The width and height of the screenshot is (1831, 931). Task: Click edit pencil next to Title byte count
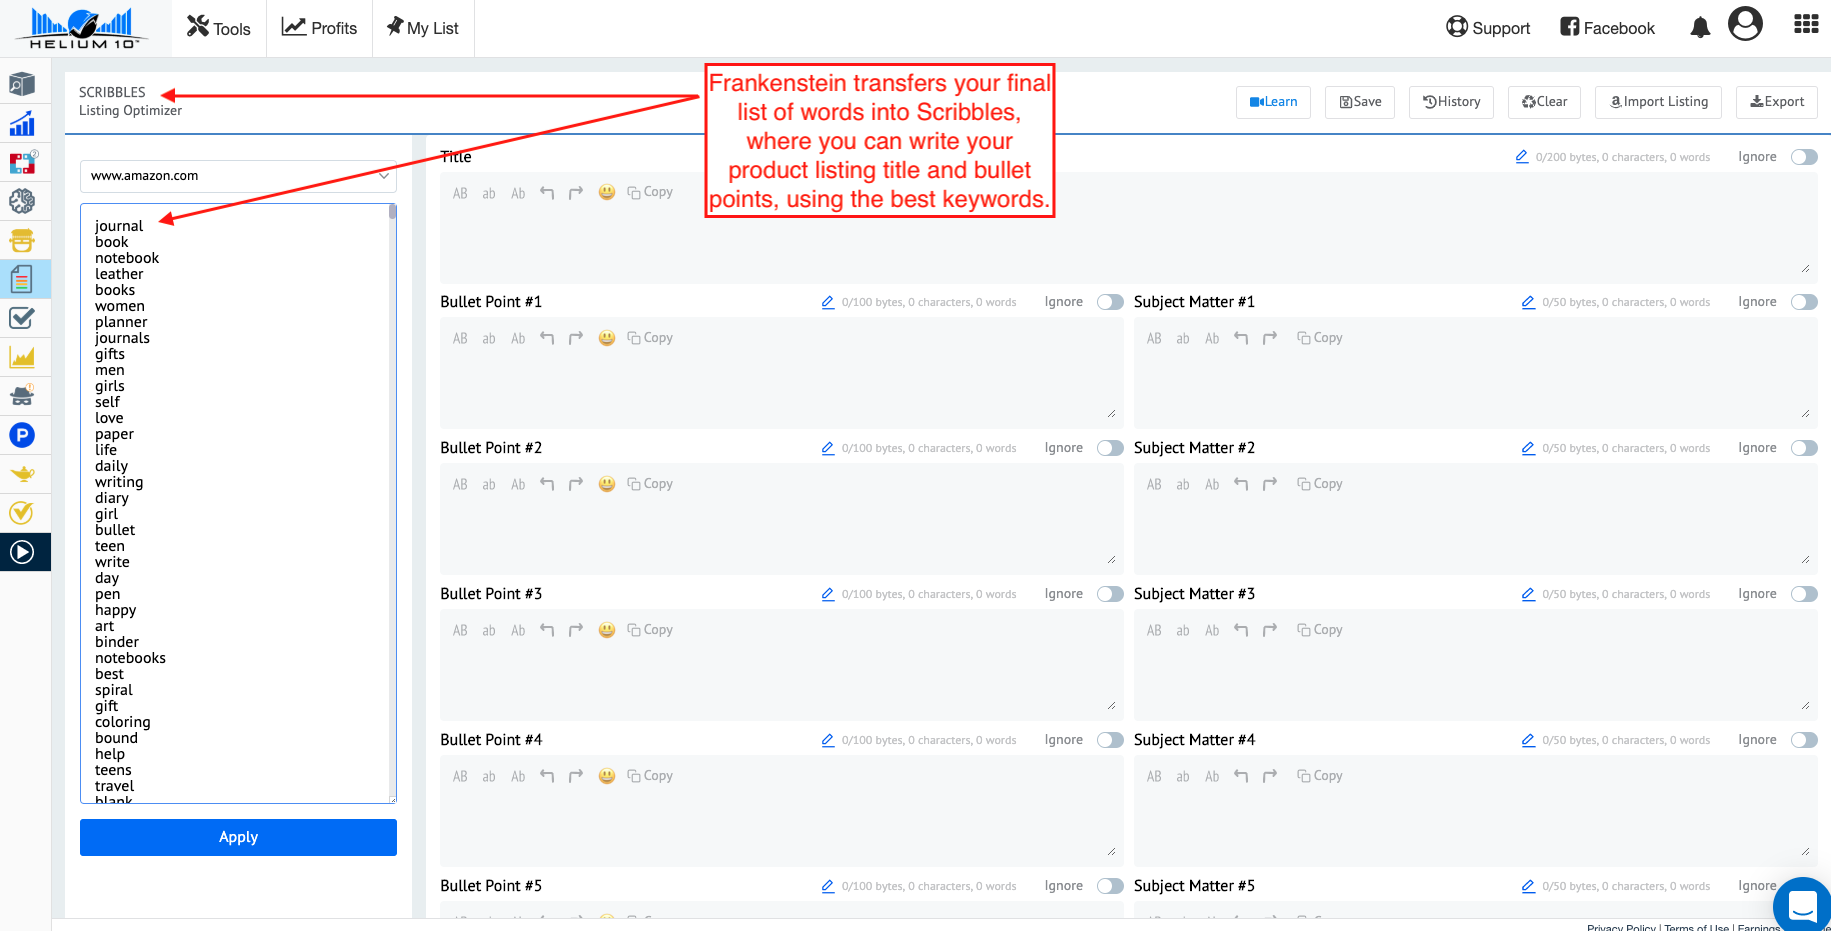pos(1522,157)
